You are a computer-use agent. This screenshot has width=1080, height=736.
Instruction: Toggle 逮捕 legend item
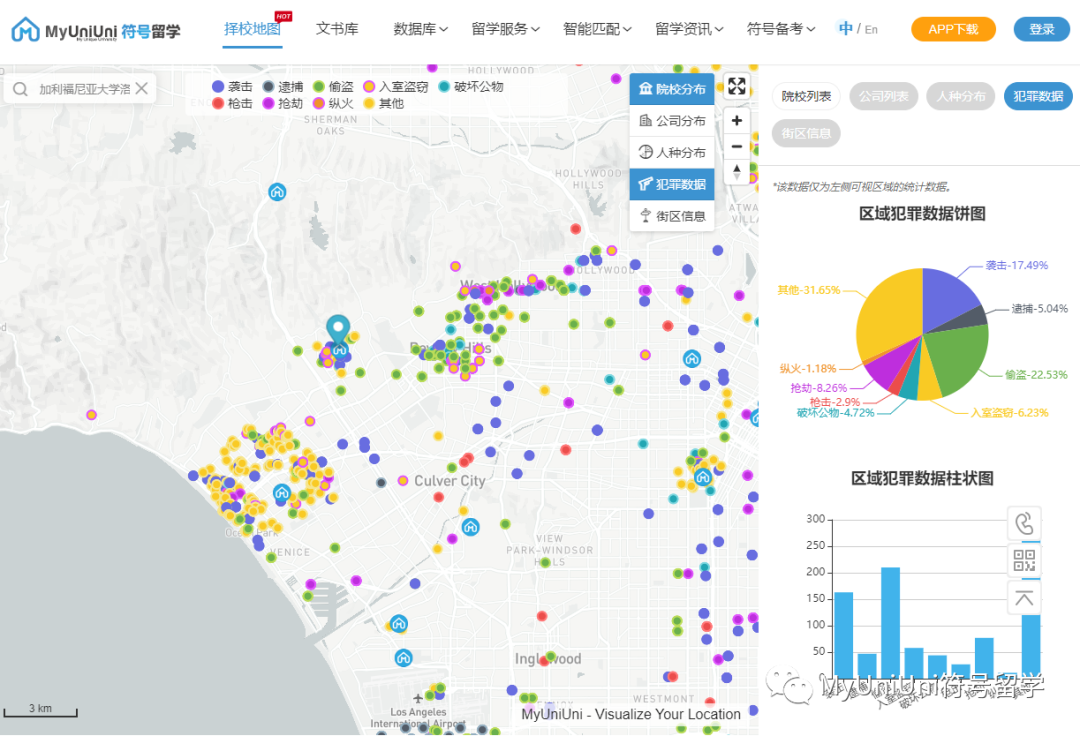(282, 87)
